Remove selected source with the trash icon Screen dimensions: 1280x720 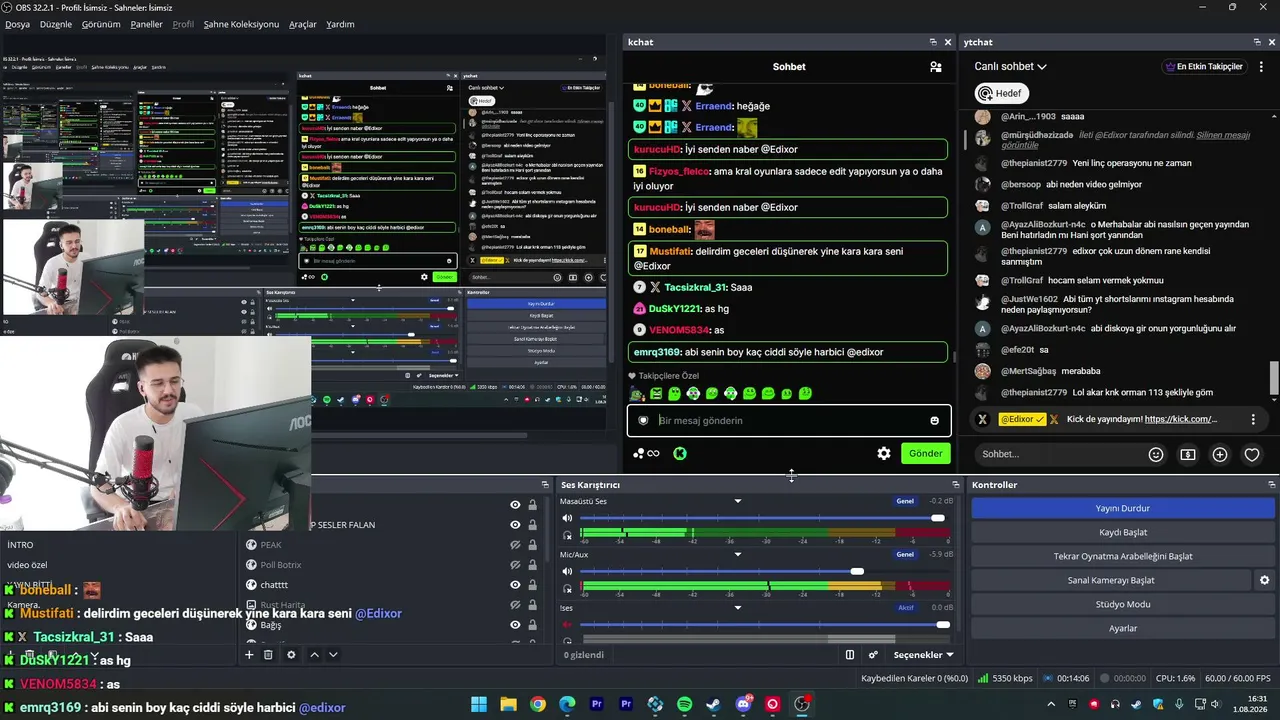tap(268, 655)
